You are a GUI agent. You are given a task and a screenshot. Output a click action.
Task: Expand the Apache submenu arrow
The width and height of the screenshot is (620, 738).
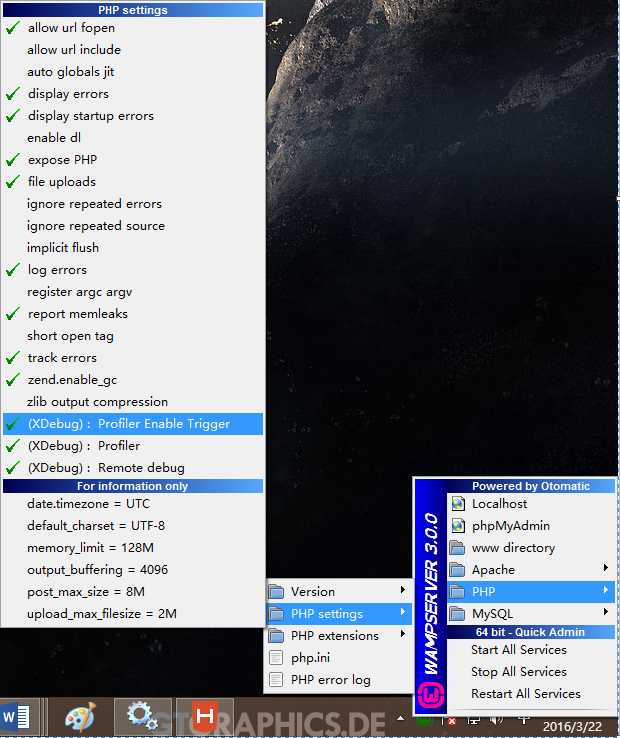click(x=606, y=568)
